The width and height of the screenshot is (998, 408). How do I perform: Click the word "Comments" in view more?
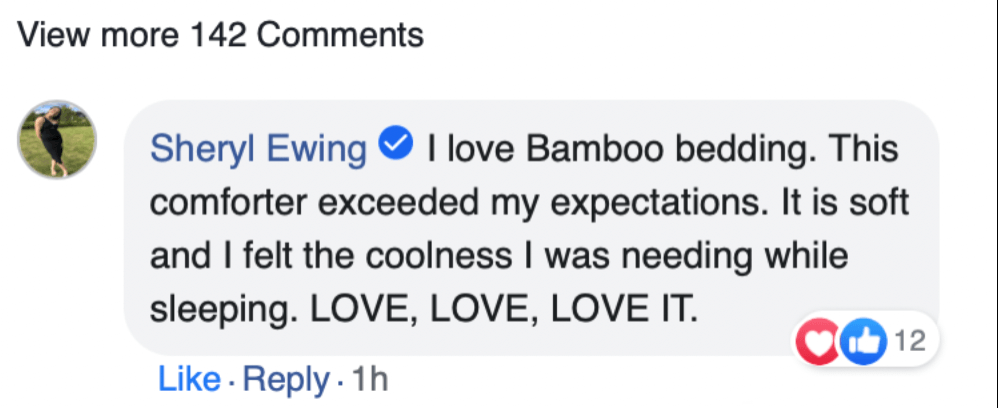pos(340,36)
